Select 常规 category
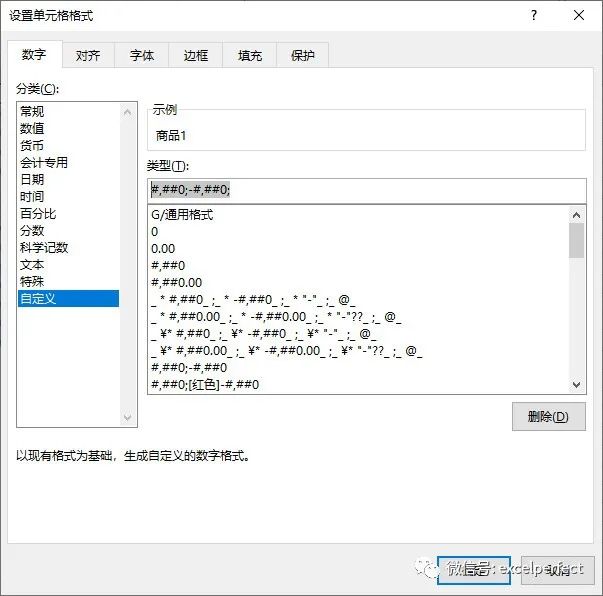 68,112
